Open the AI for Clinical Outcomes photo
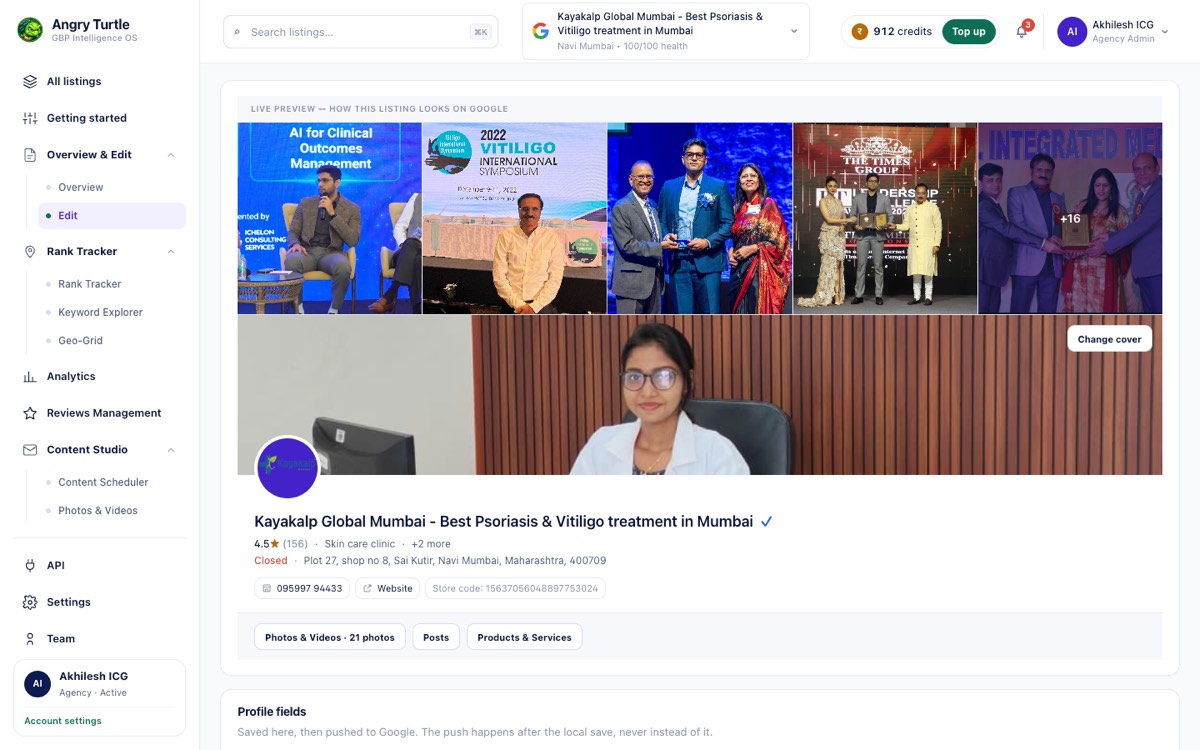Viewport: 1200px width, 750px height. click(329, 218)
